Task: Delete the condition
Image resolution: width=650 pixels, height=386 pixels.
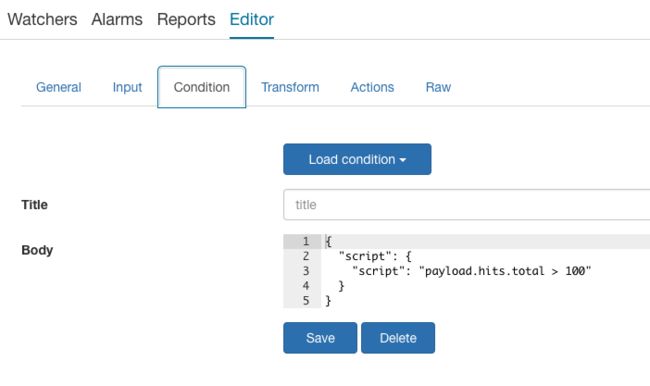Action: pos(398,338)
